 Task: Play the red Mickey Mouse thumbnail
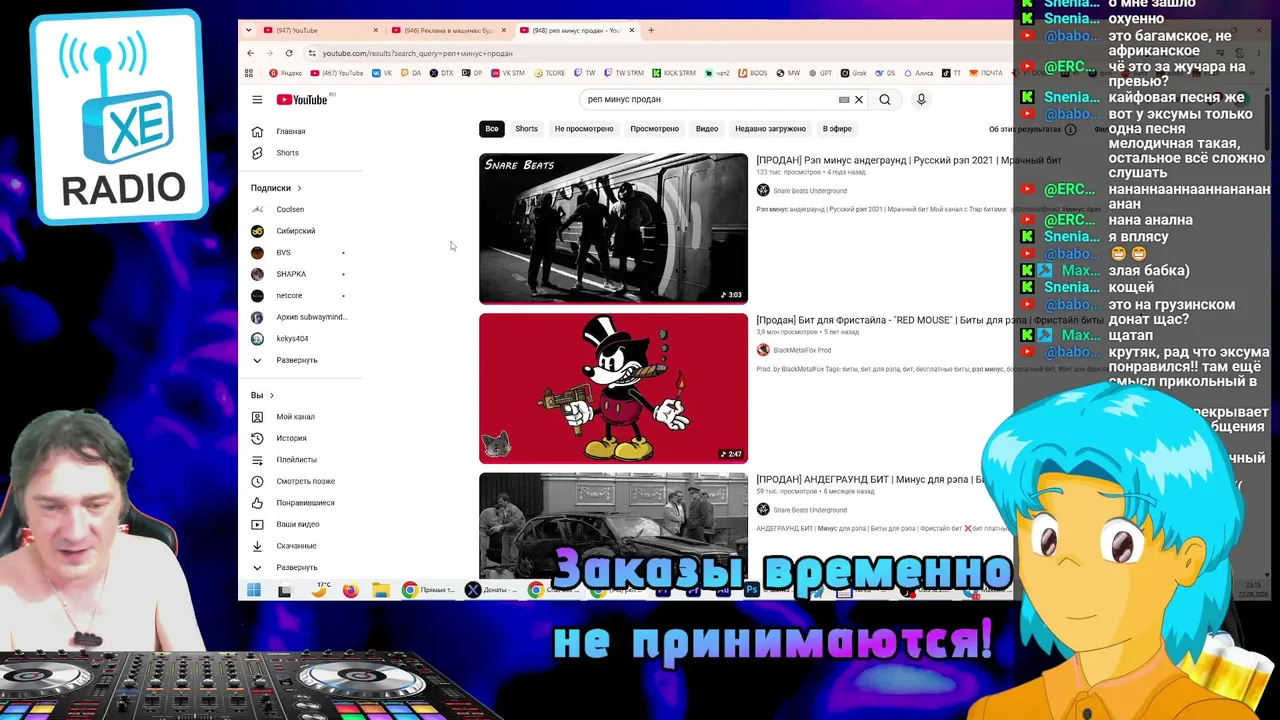[x=613, y=388]
